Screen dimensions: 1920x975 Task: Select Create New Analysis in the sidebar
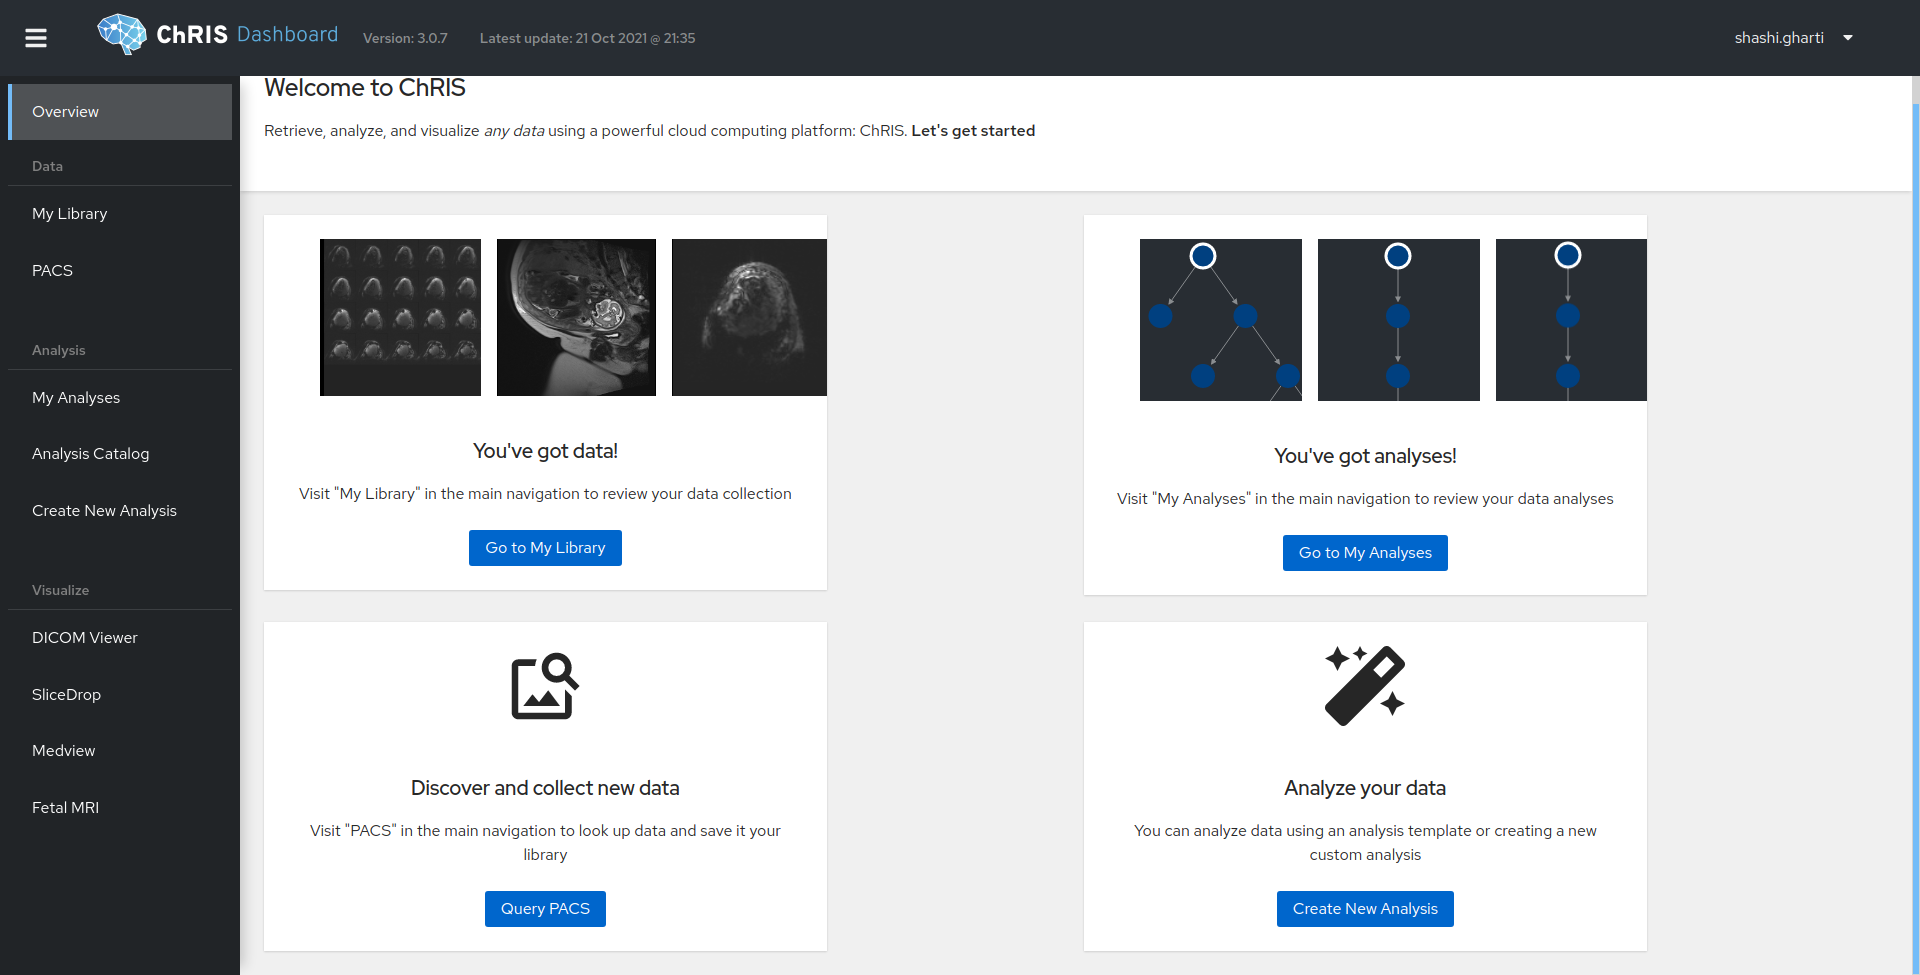104,510
